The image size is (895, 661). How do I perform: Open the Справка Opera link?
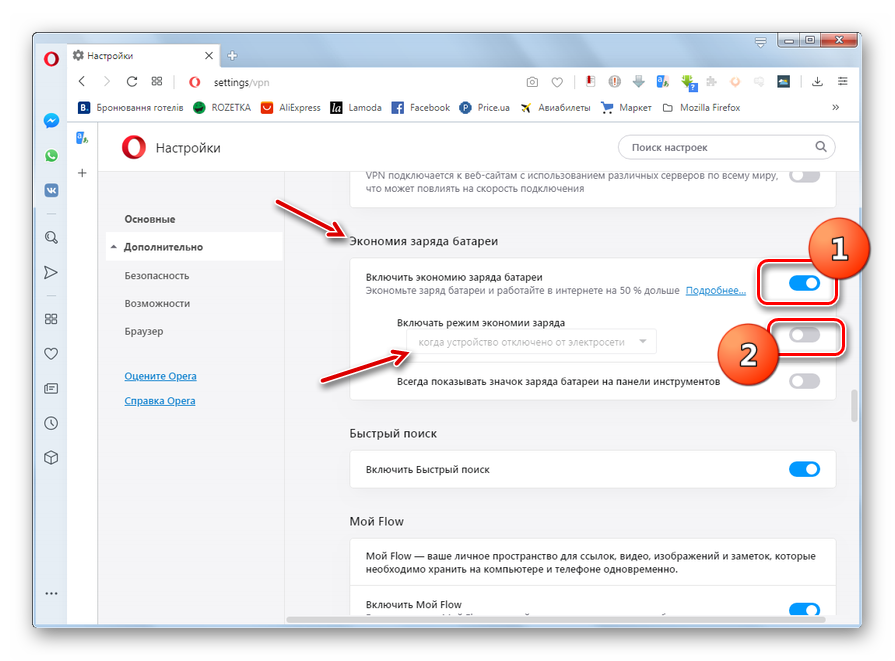point(160,401)
